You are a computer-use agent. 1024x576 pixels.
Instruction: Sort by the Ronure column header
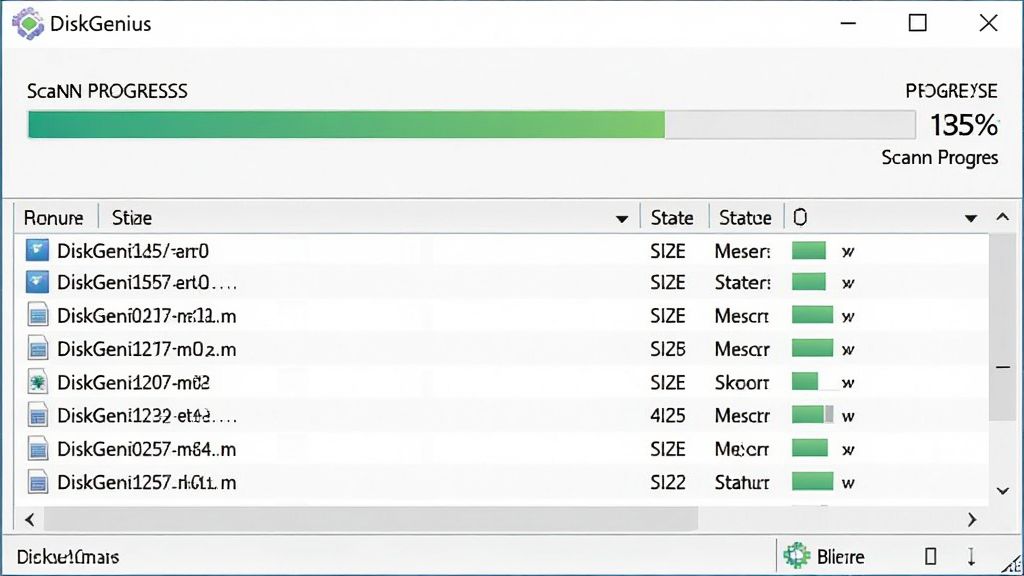(54, 218)
